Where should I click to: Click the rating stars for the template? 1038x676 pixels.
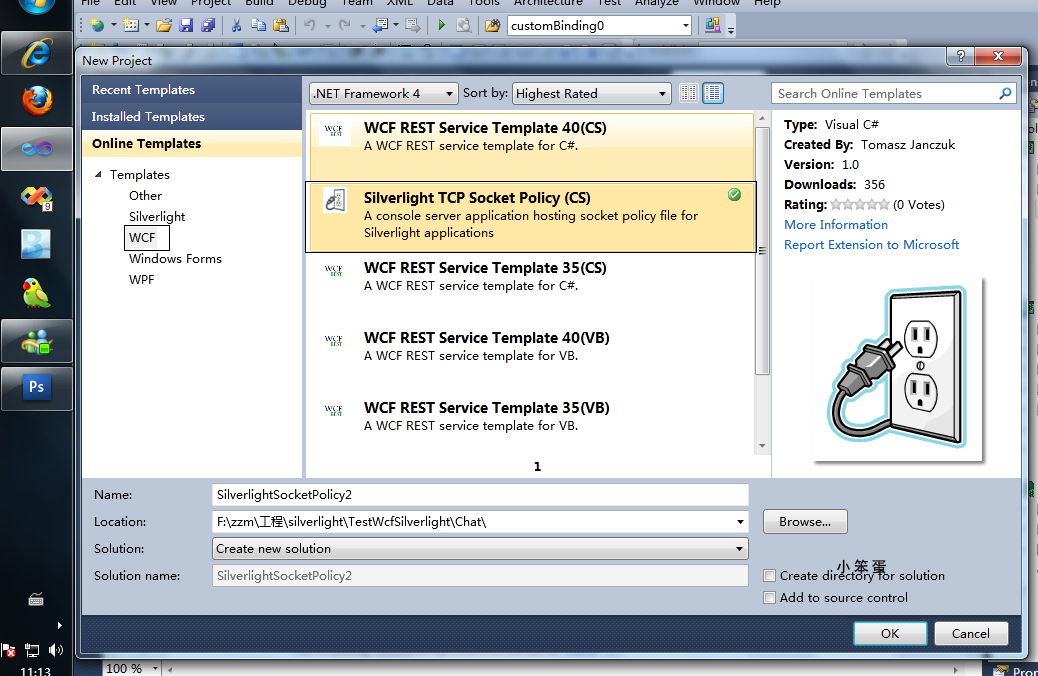click(x=859, y=205)
